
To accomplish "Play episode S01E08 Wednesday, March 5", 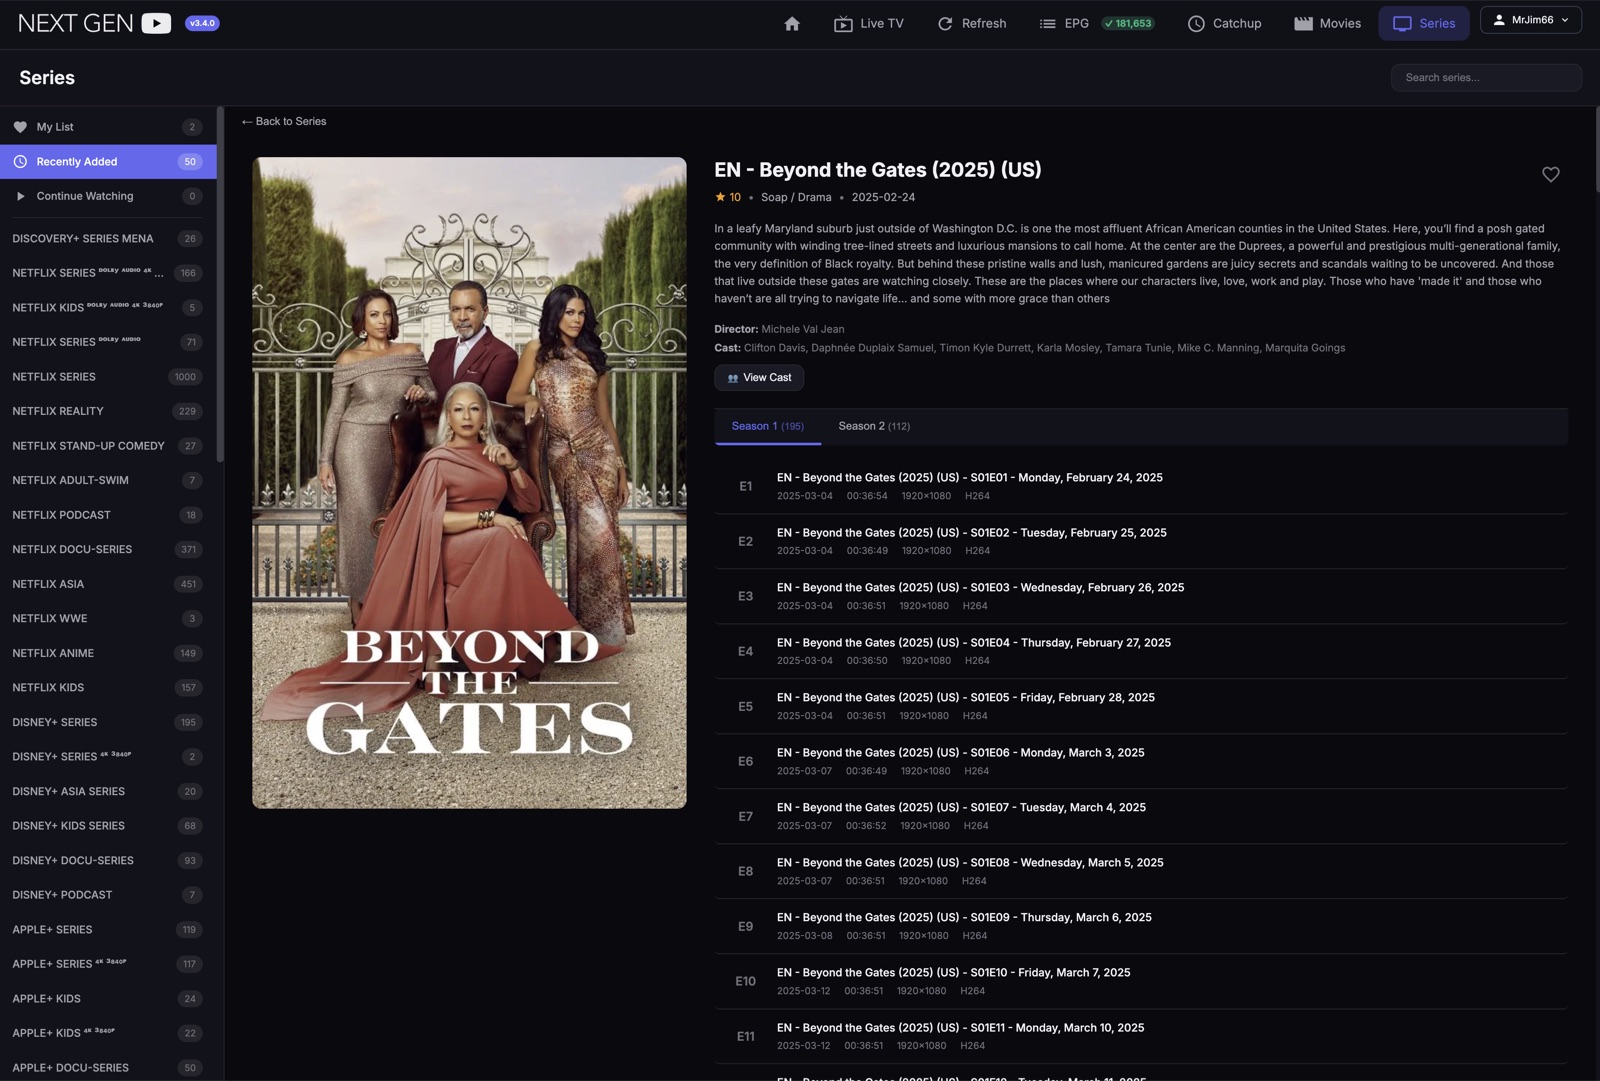I will click(1141, 871).
